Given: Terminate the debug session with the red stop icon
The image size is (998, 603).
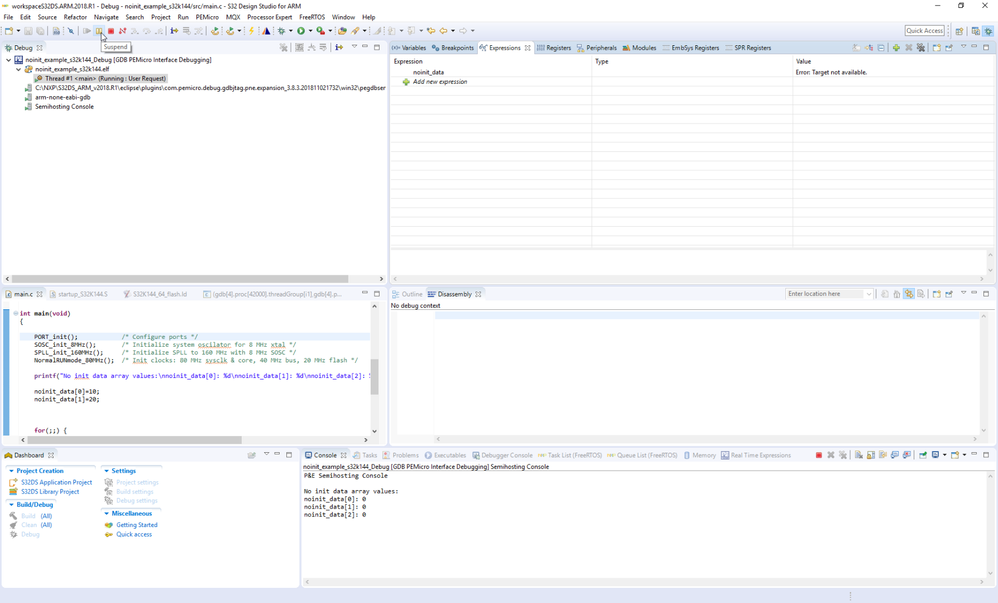Looking at the screenshot, I should coord(111,31).
